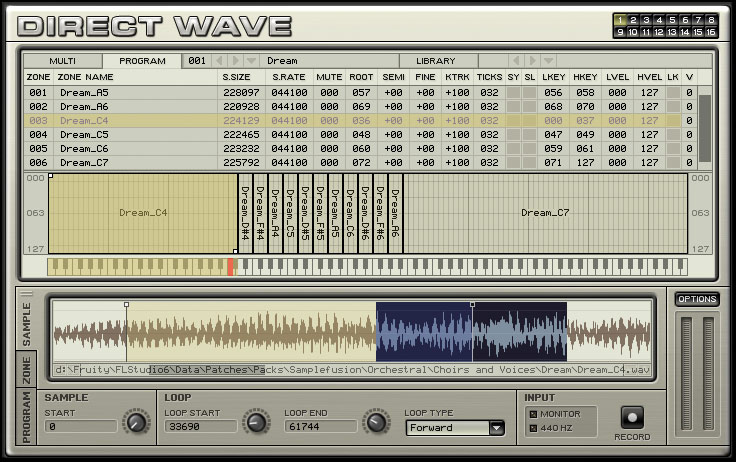The width and height of the screenshot is (736, 462).
Task: Select zone row Dream_A5
Action: [360, 92]
